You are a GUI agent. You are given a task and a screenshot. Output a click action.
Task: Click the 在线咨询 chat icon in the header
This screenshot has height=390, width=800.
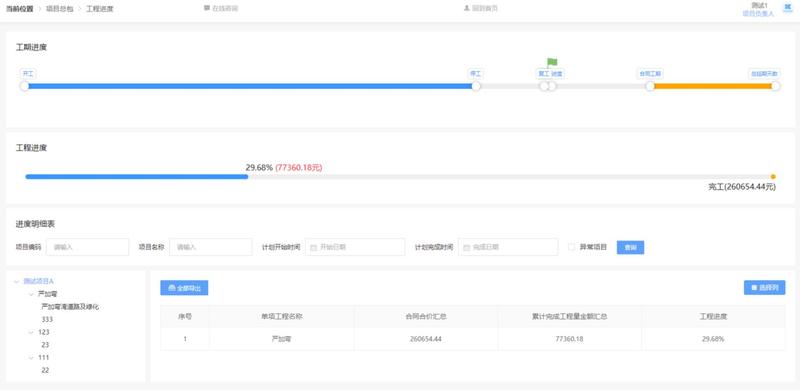pos(206,8)
